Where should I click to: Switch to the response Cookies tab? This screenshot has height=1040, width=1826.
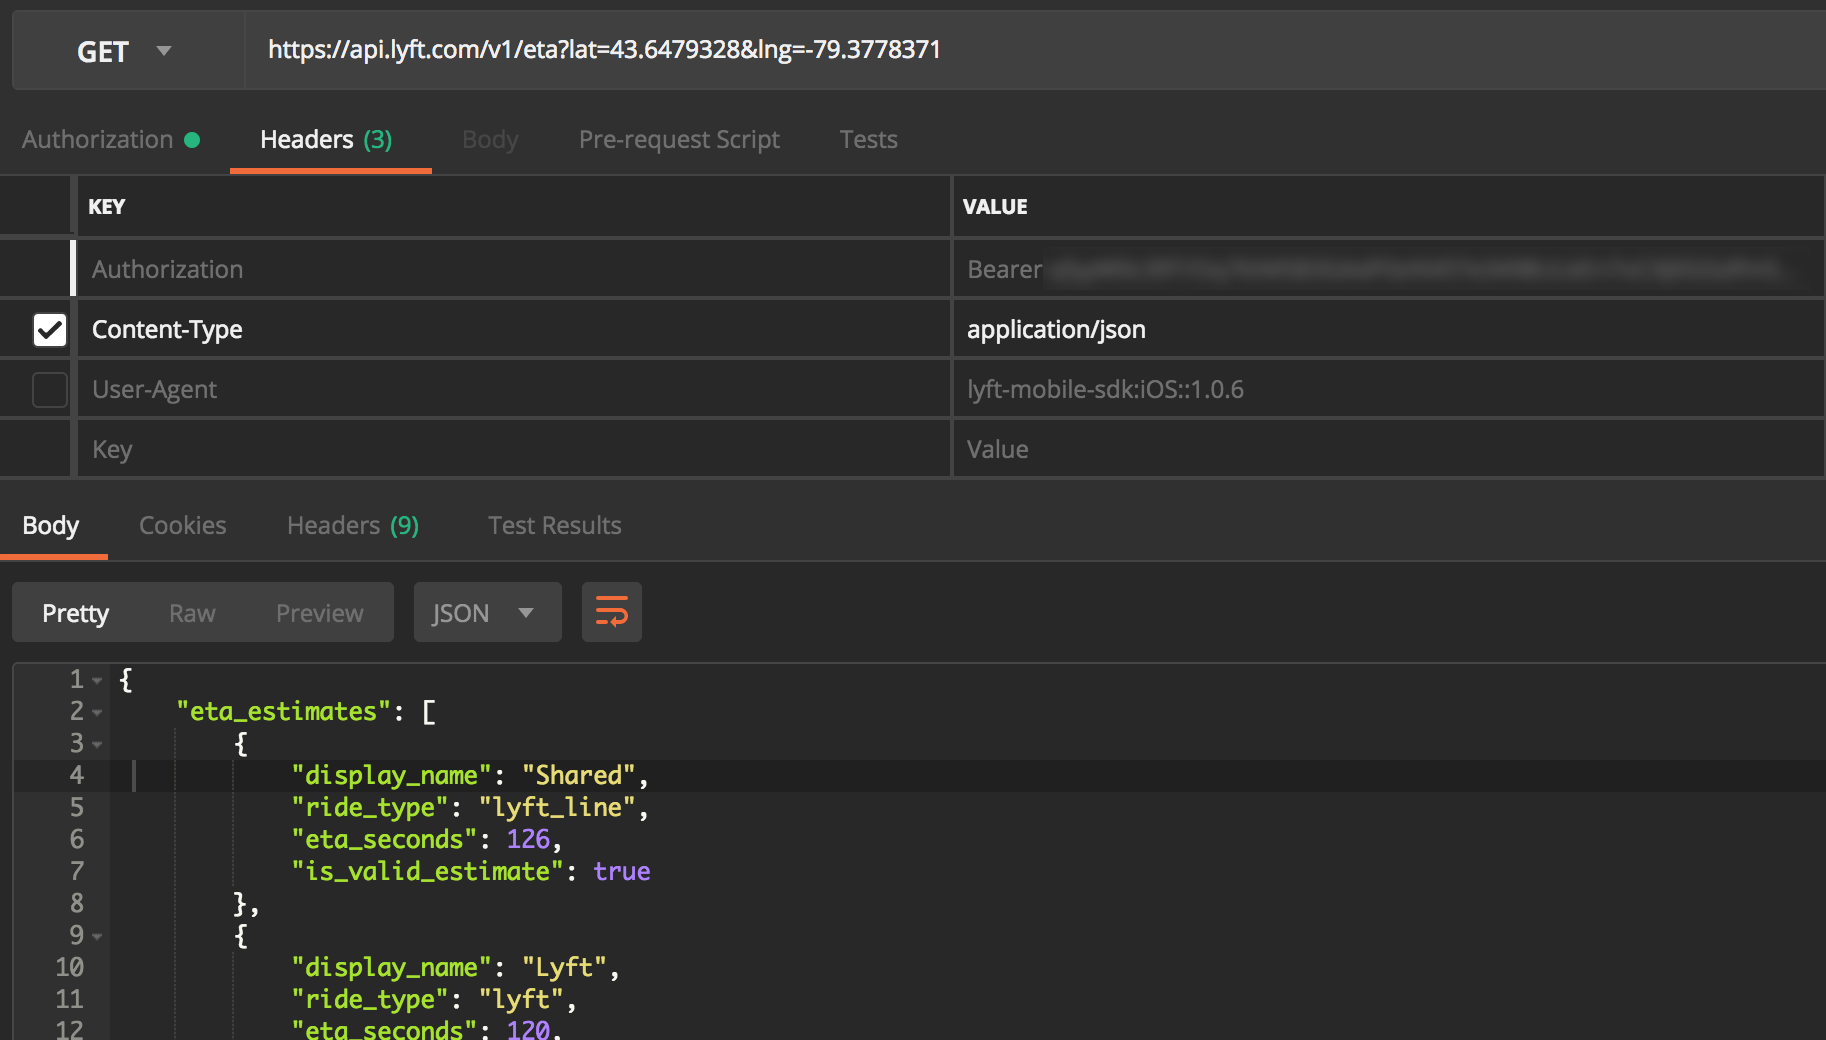[x=183, y=525]
